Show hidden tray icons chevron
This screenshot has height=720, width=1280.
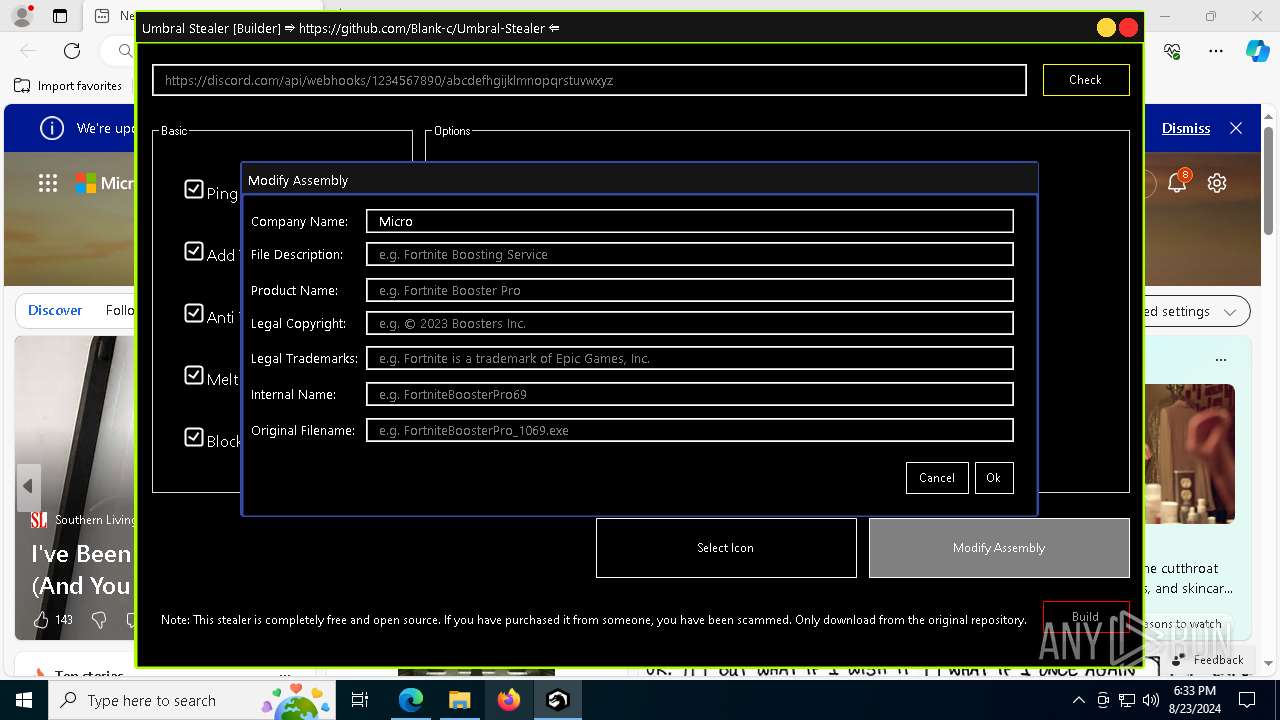tap(1078, 700)
